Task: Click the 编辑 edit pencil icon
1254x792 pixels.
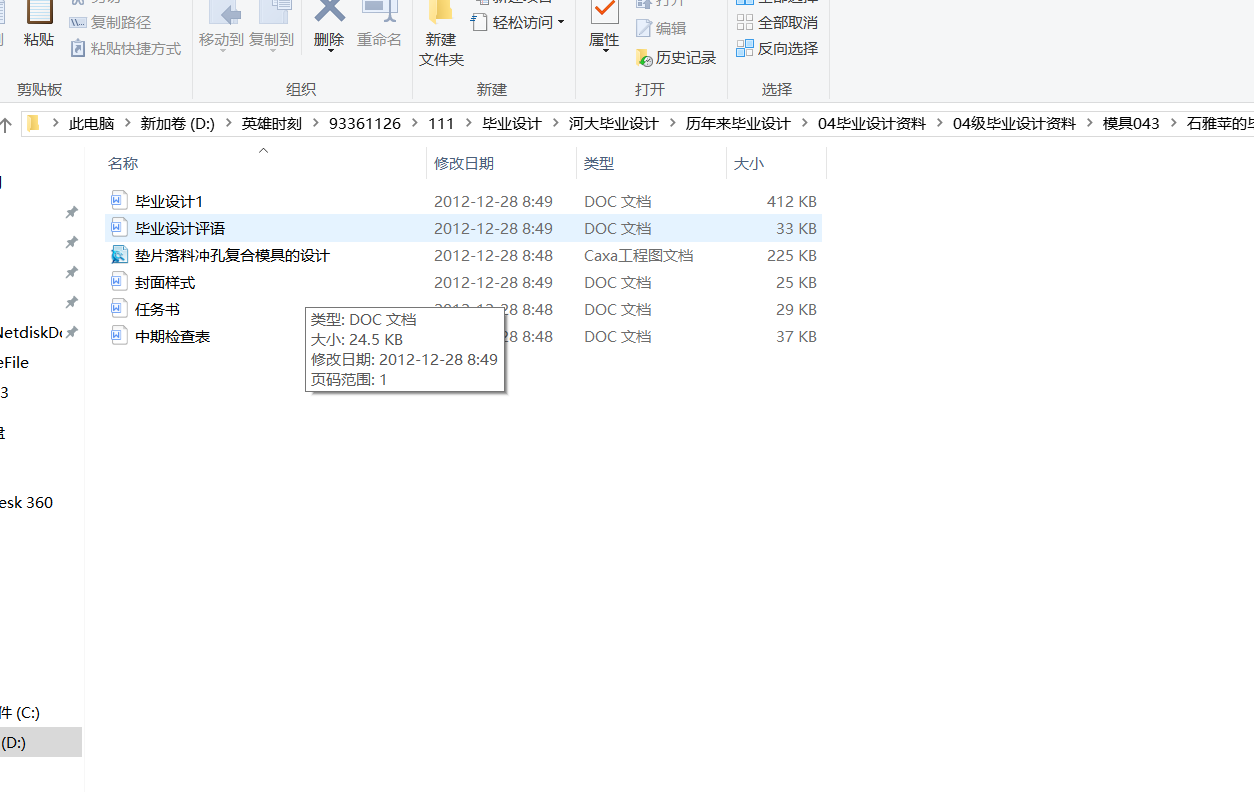Action: click(644, 28)
